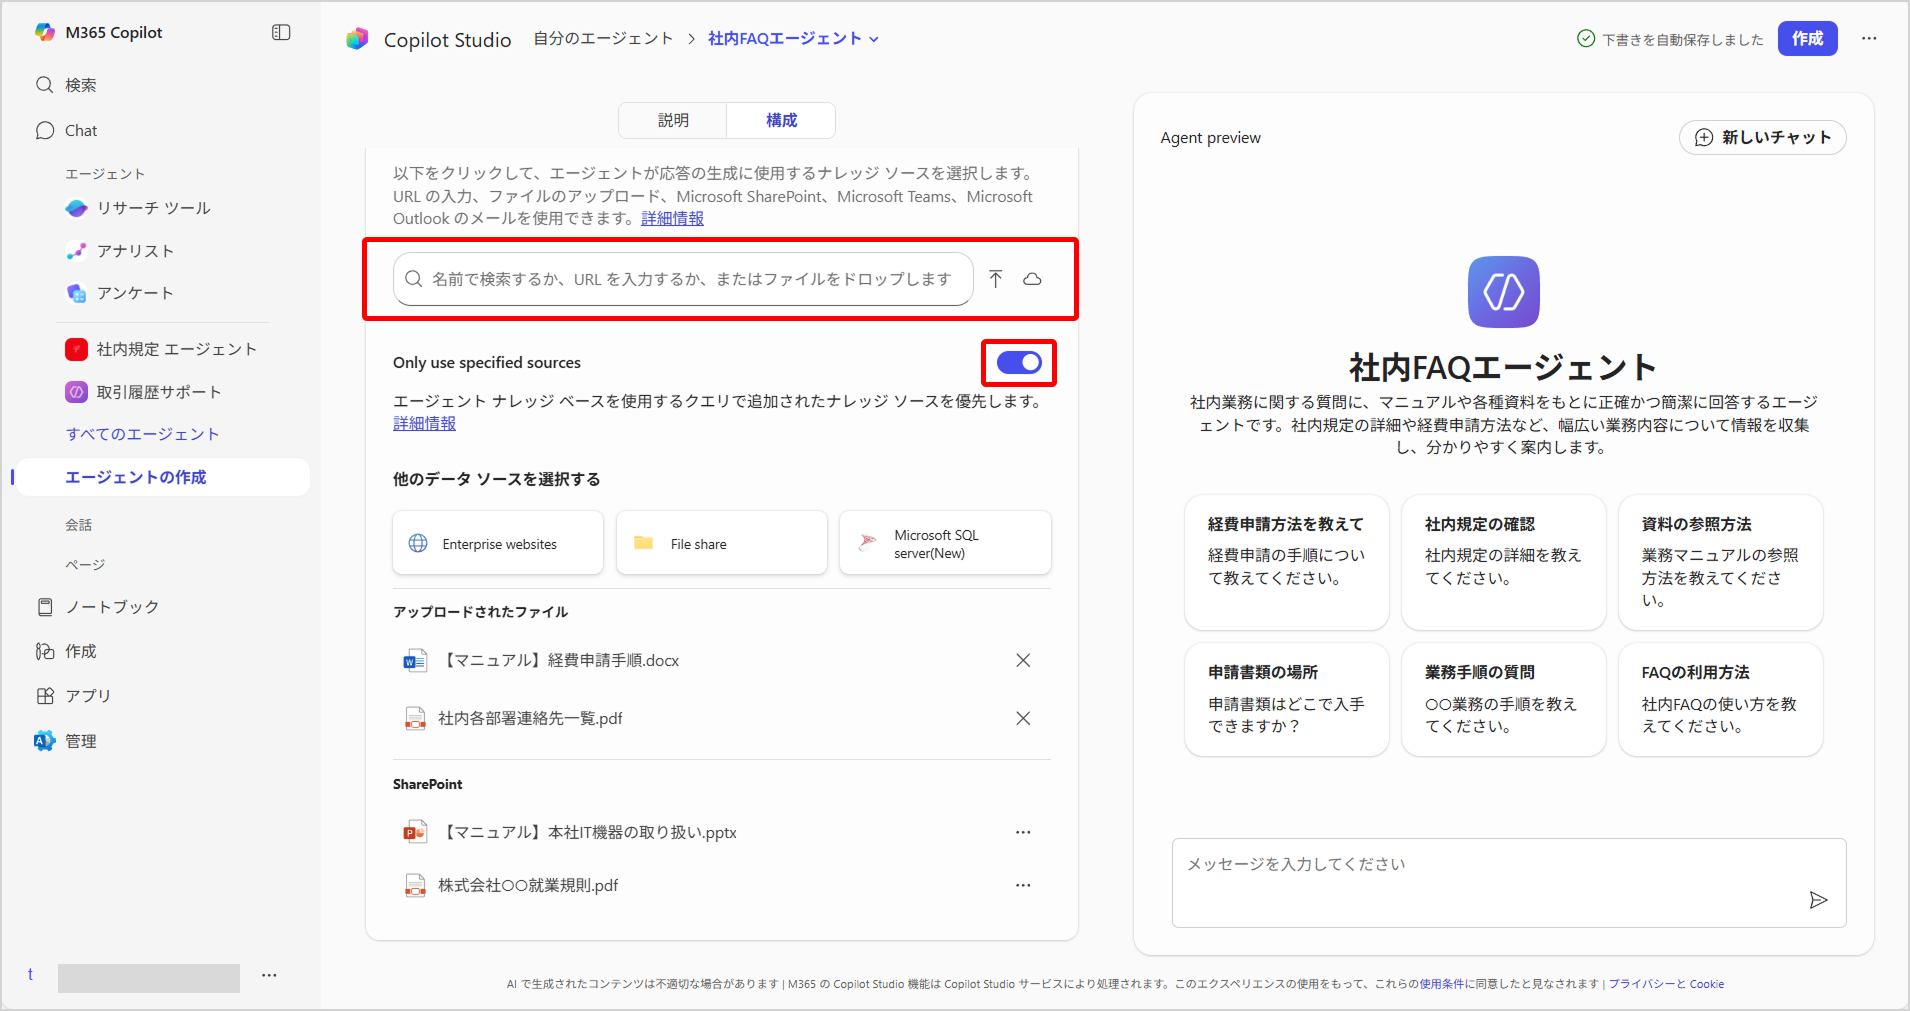The width and height of the screenshot is (1910, 1011).
Task: Toggle Only use specified sources switch
Action: pos(1019,363)
